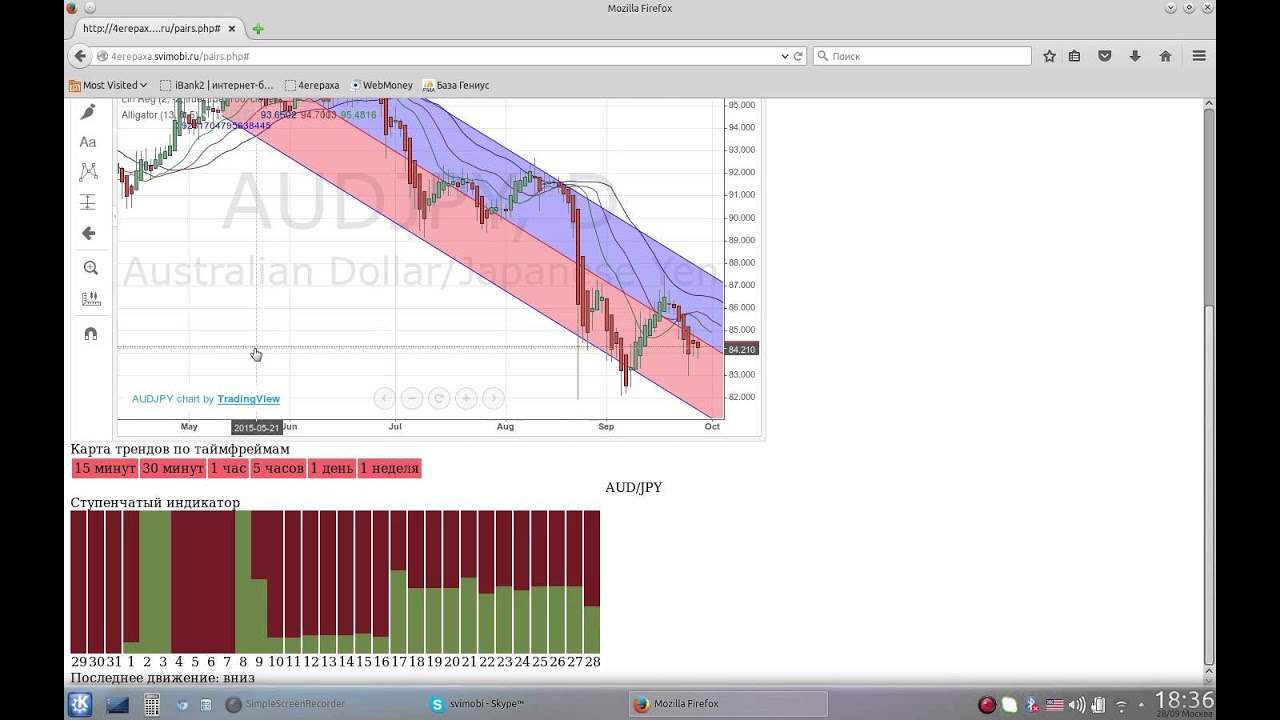Open URL history dropdown arrow

[x=784, y=56]
